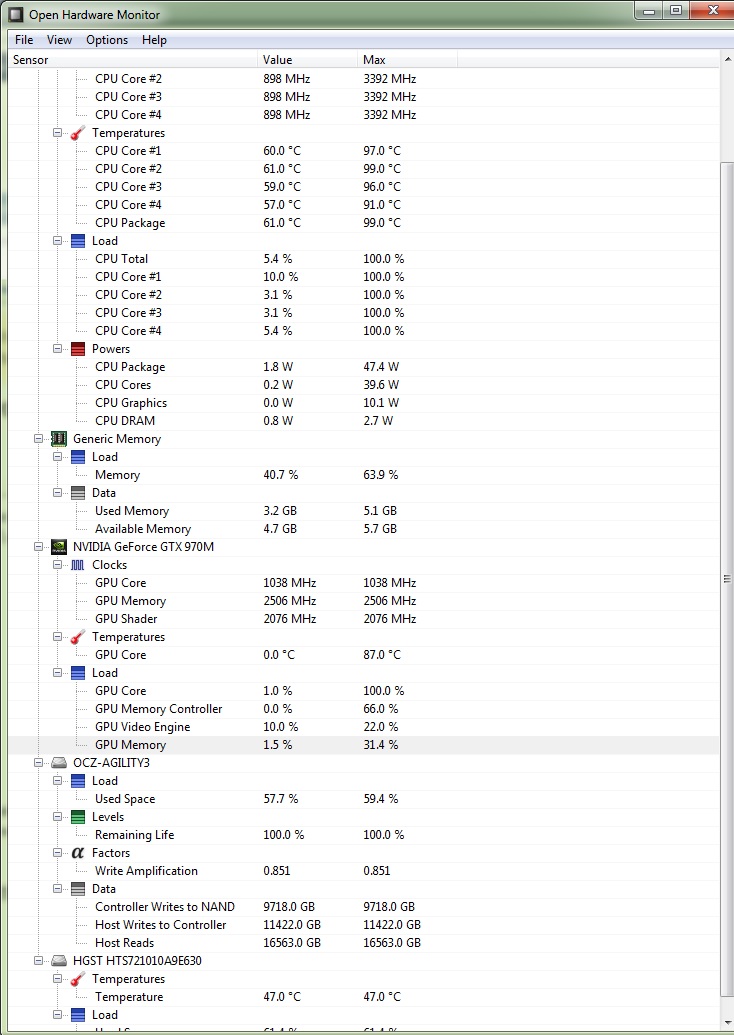Click the GPU Load blue icon
The image size is (734, 1035).
78,673
